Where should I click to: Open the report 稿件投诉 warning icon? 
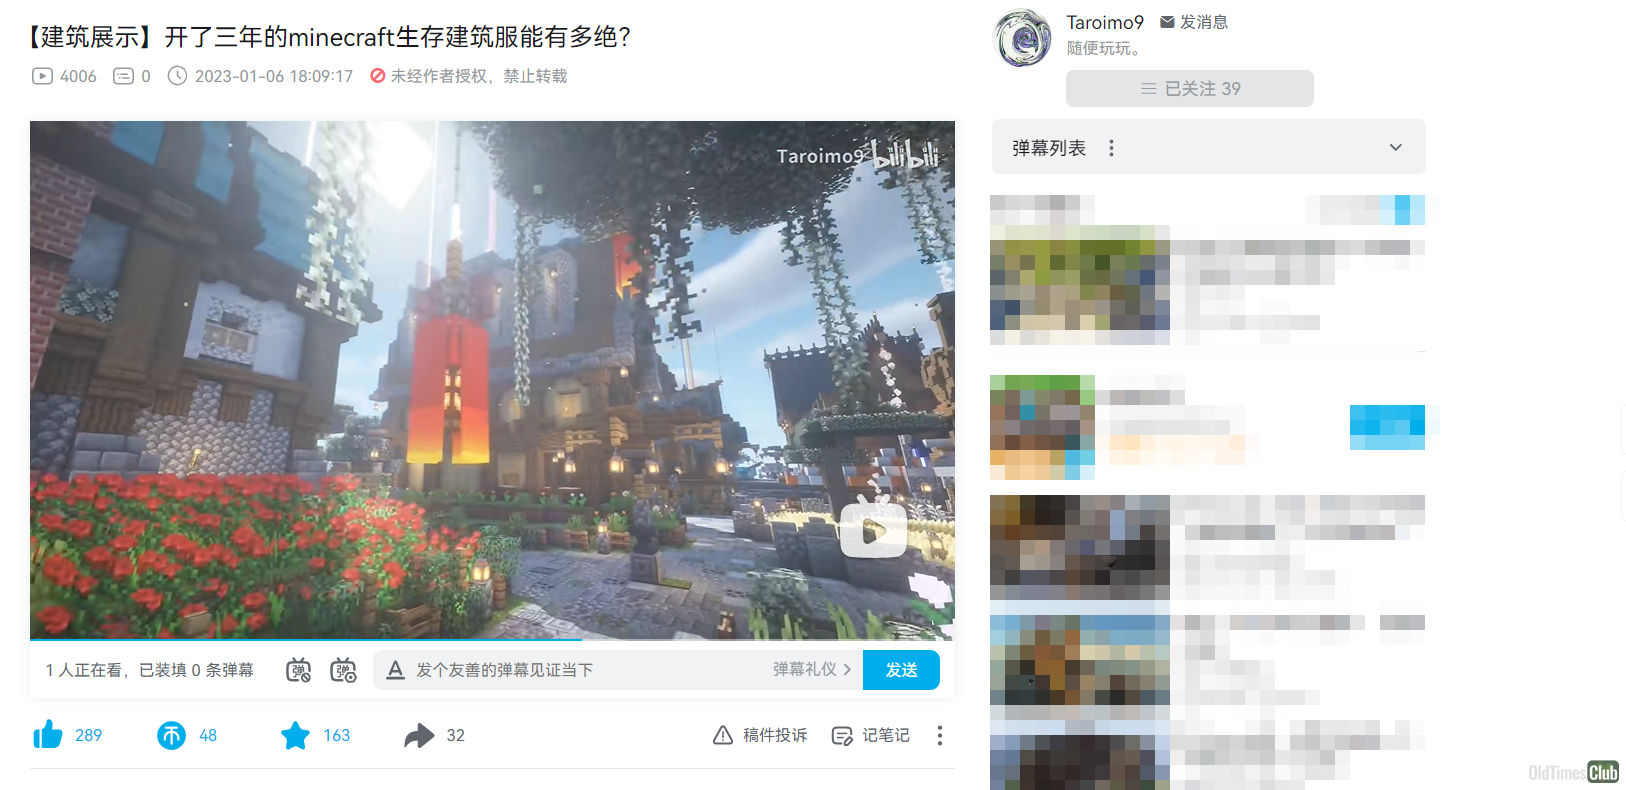click(722, 736)
